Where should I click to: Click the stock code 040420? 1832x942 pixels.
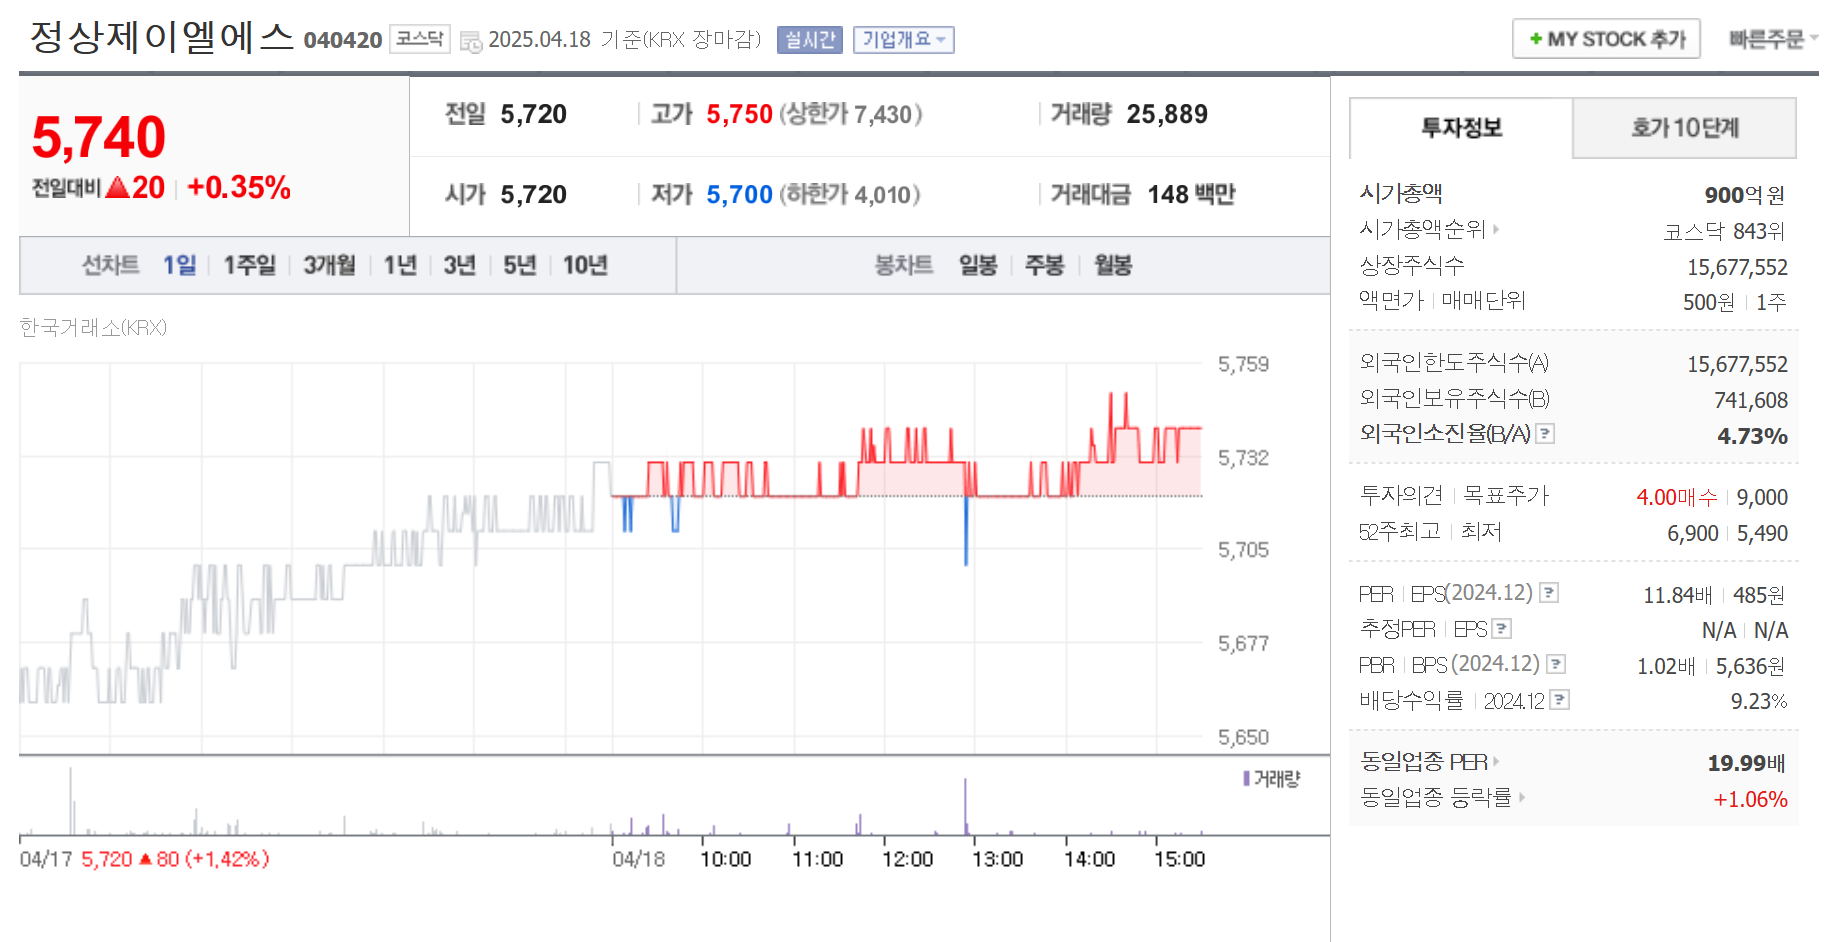(343, 40)
